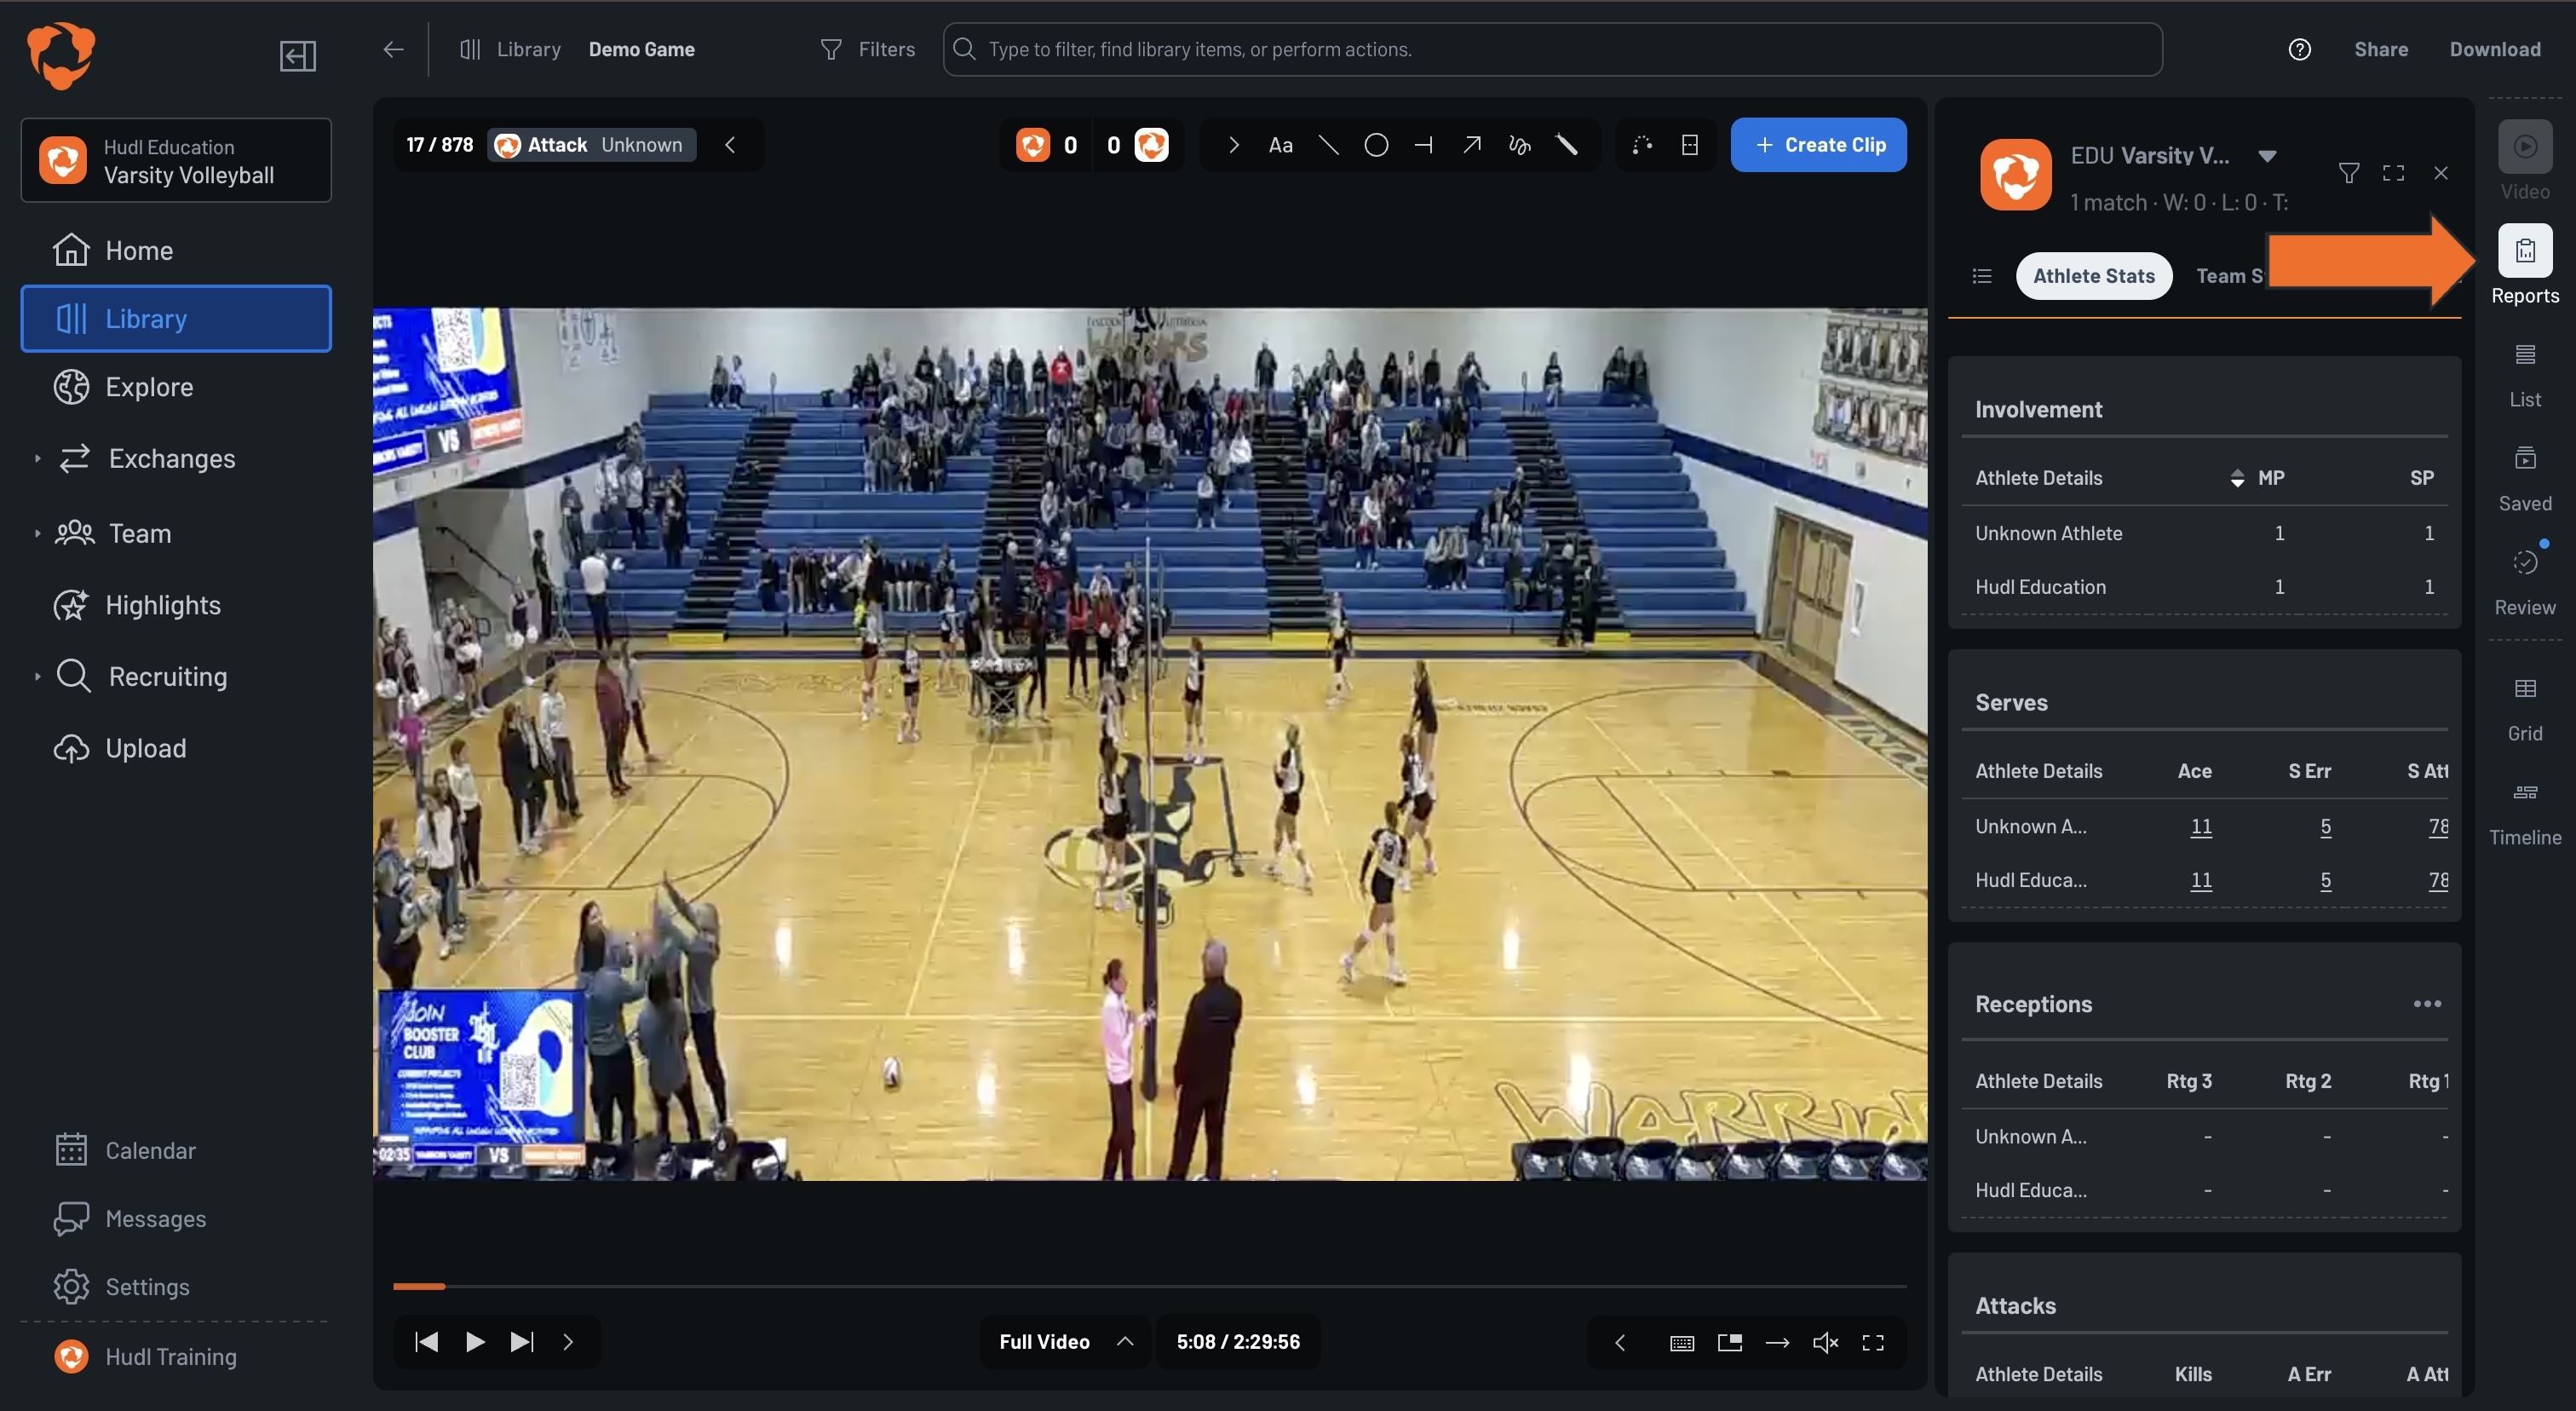Toggle the keyboard shortcuts icon
The height and width of the screenshot is (1411, 2576).
pyautogui.click(x=1681, y=1342)
